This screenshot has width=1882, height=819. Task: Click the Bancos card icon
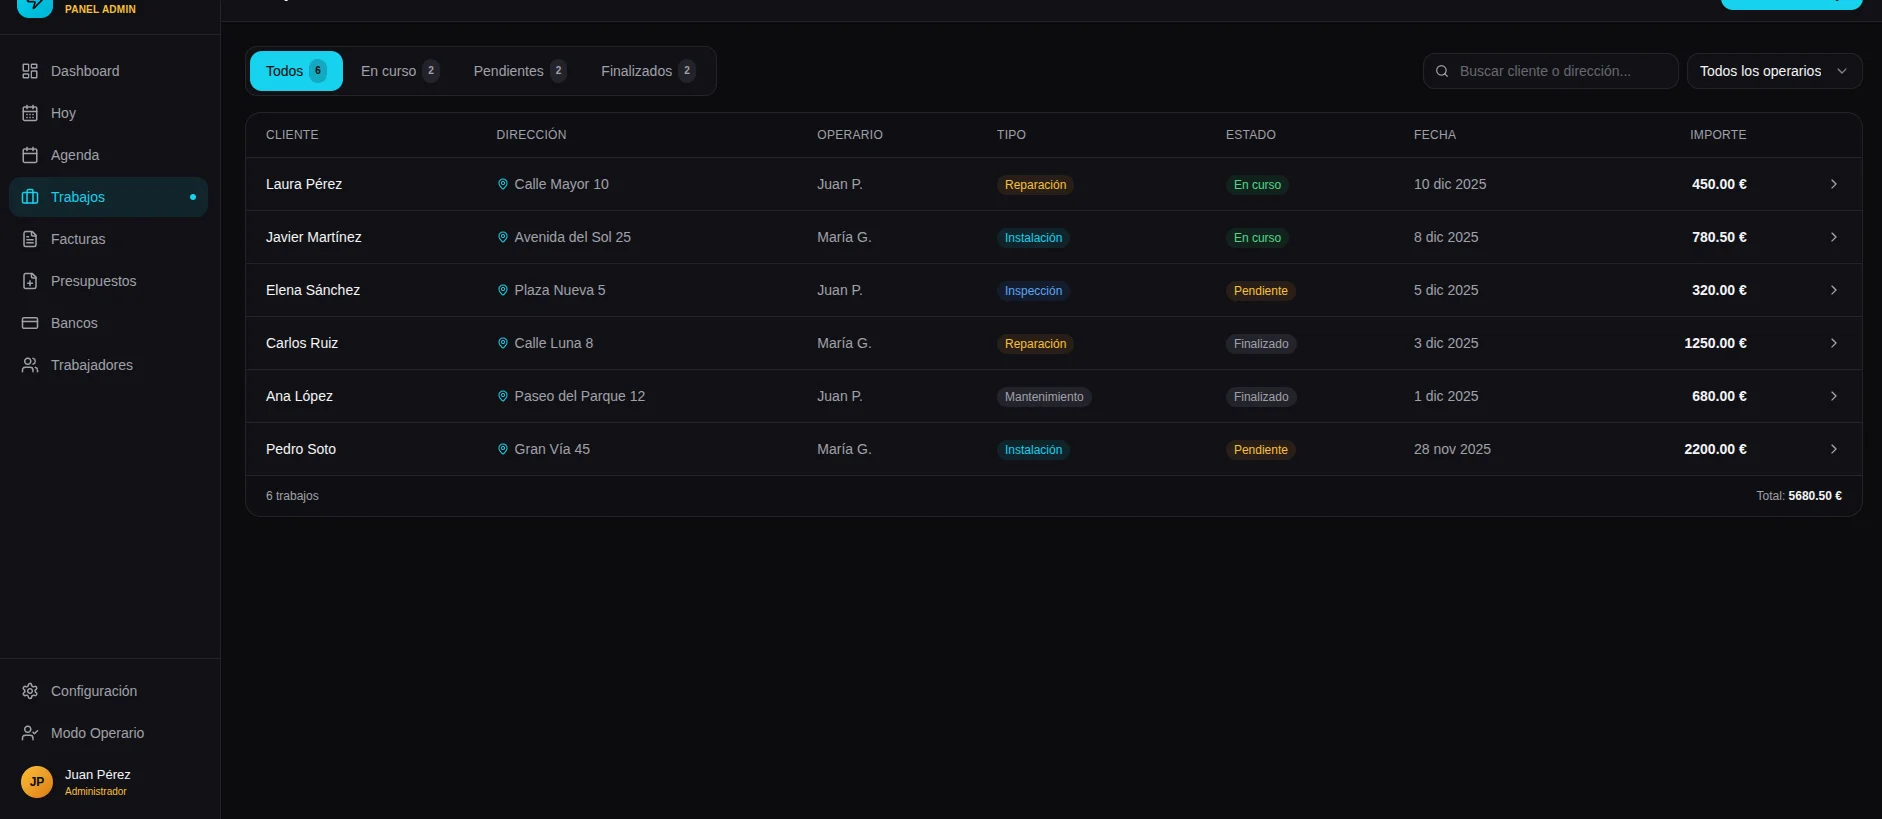coord(30,323)
